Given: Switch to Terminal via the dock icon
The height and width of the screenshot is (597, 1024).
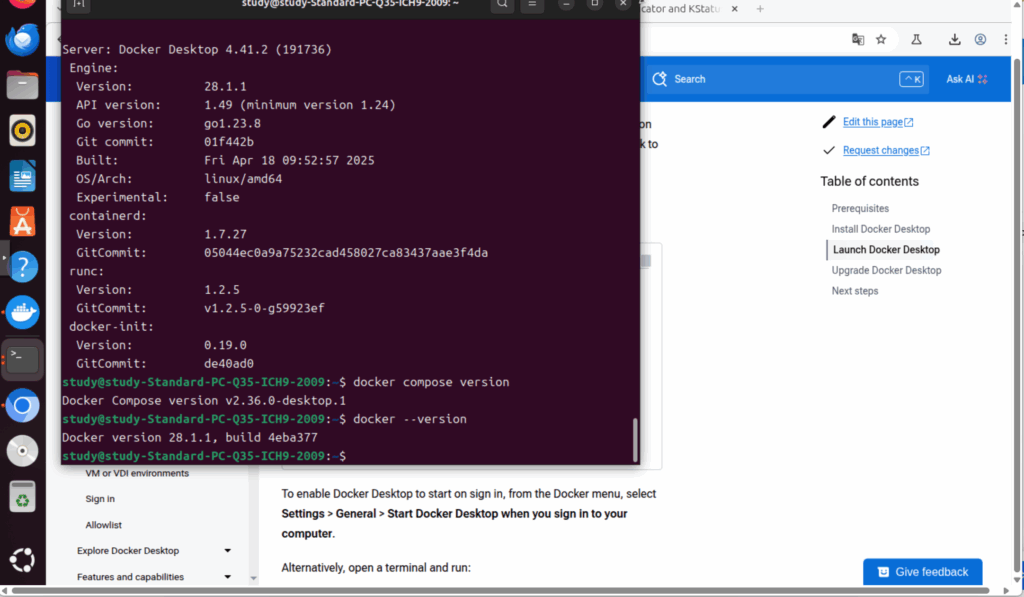Looking at the screenshot, I should 22,359.
